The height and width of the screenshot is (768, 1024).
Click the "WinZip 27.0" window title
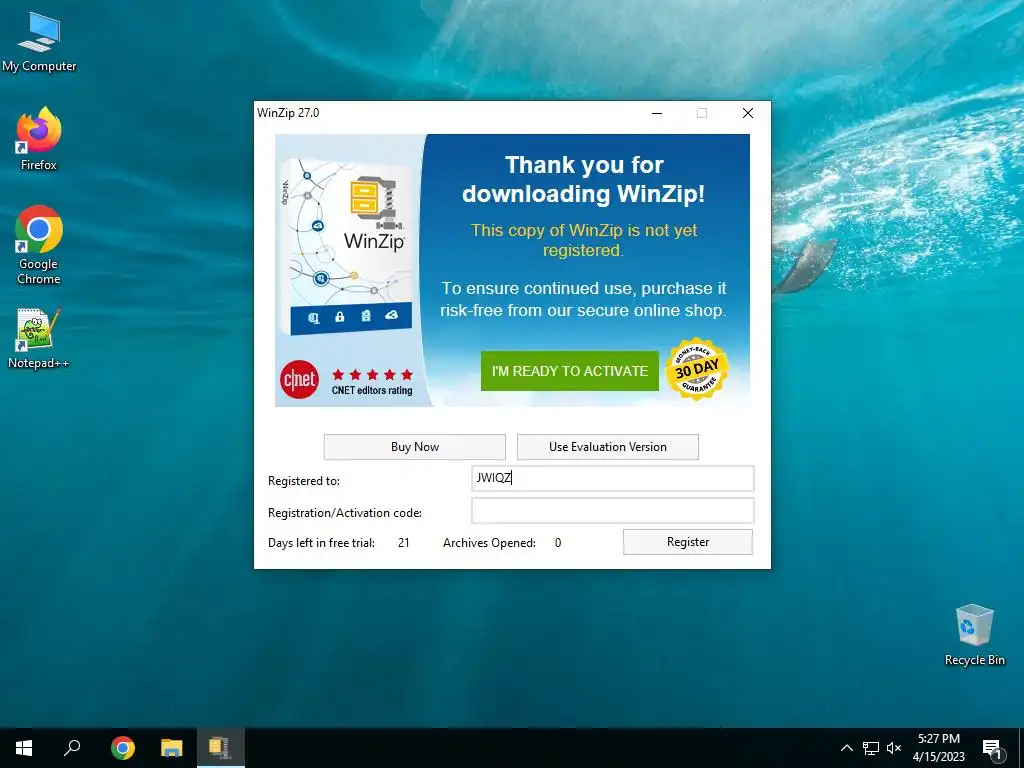point(288,113)
